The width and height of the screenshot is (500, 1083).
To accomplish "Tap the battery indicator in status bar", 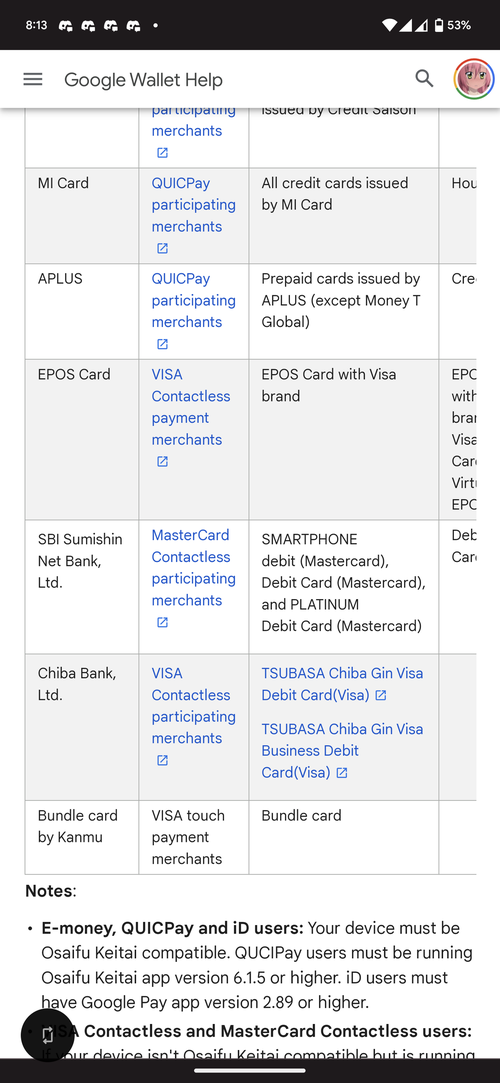I will (x=439, y=26).
